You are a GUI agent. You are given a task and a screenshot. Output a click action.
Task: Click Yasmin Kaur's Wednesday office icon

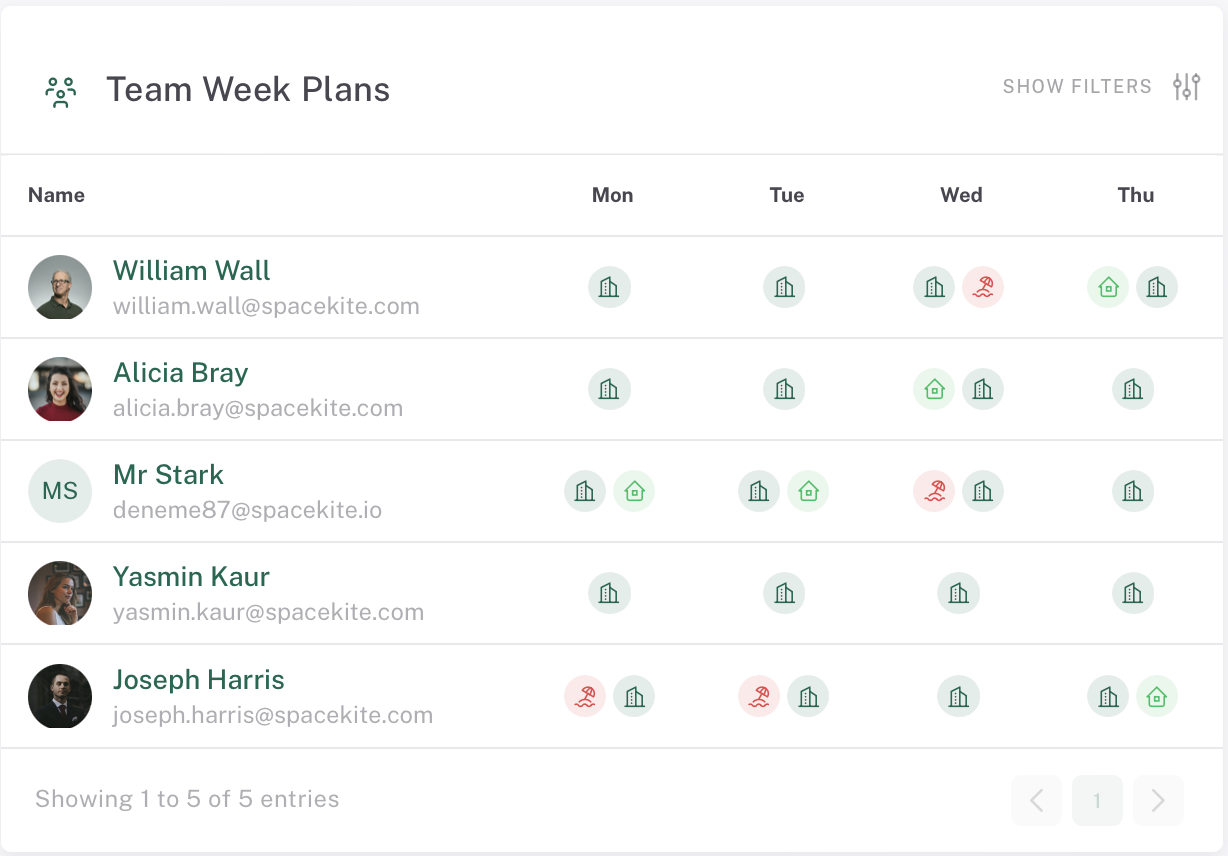[959, 593]
